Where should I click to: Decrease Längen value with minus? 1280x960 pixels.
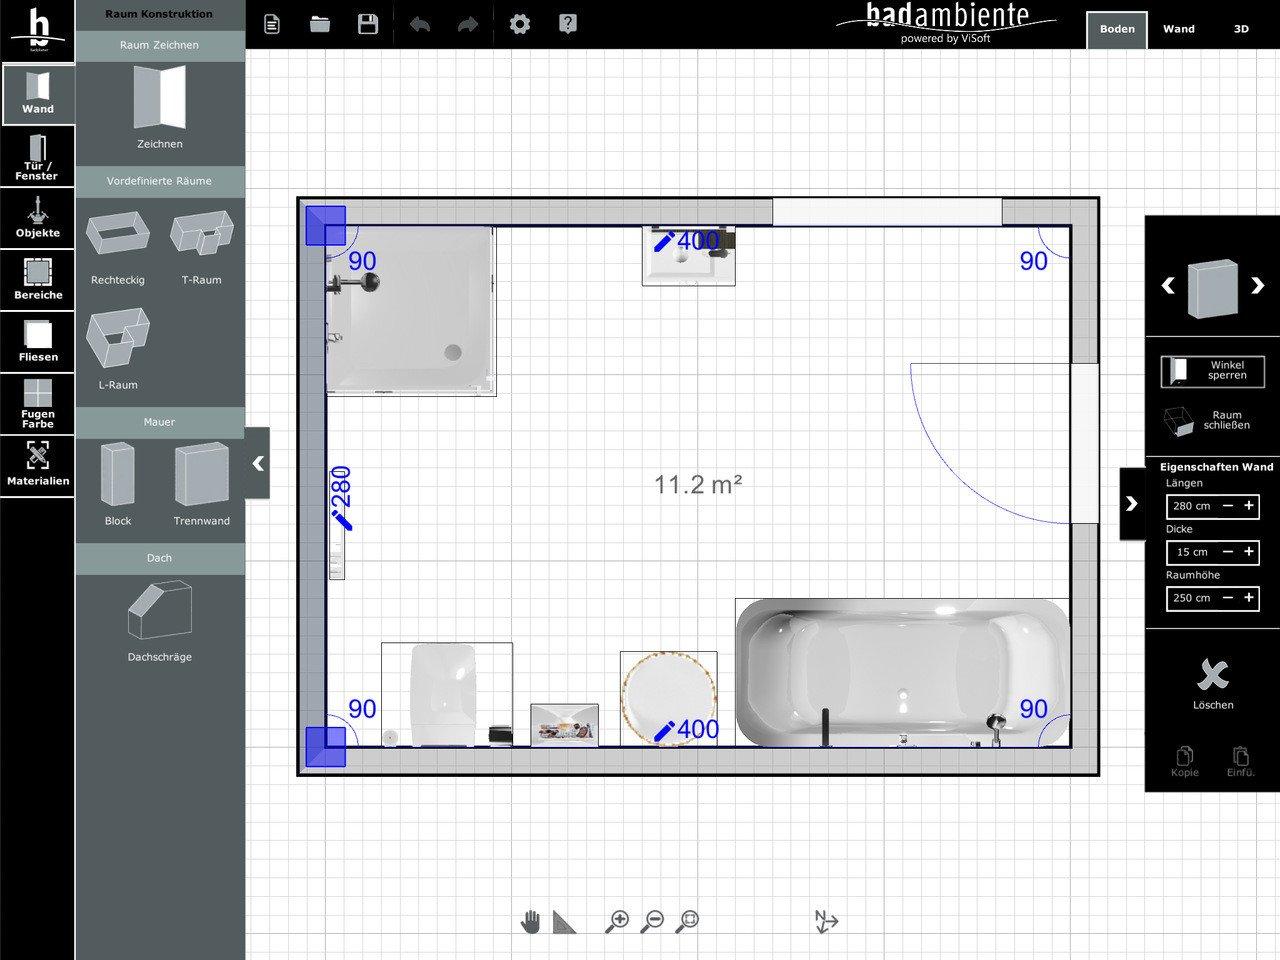point(1228,506)
